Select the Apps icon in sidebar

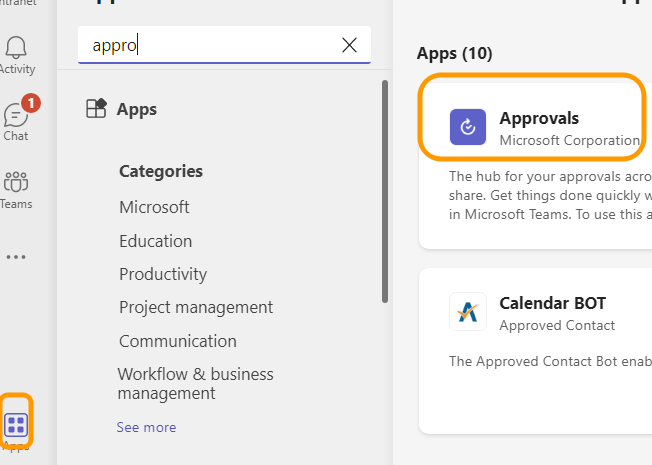coord(16,425)
